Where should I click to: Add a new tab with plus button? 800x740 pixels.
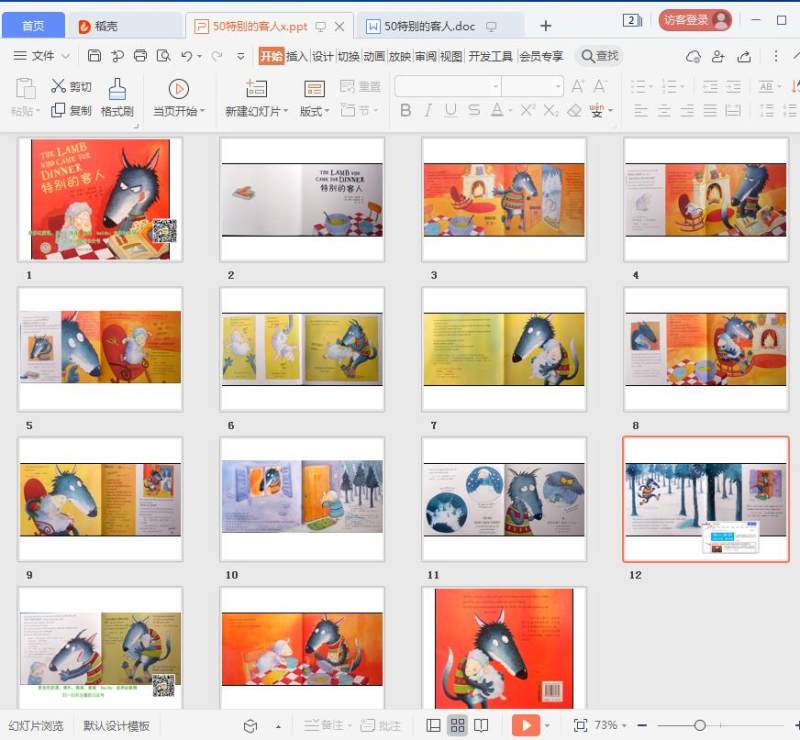545,26
